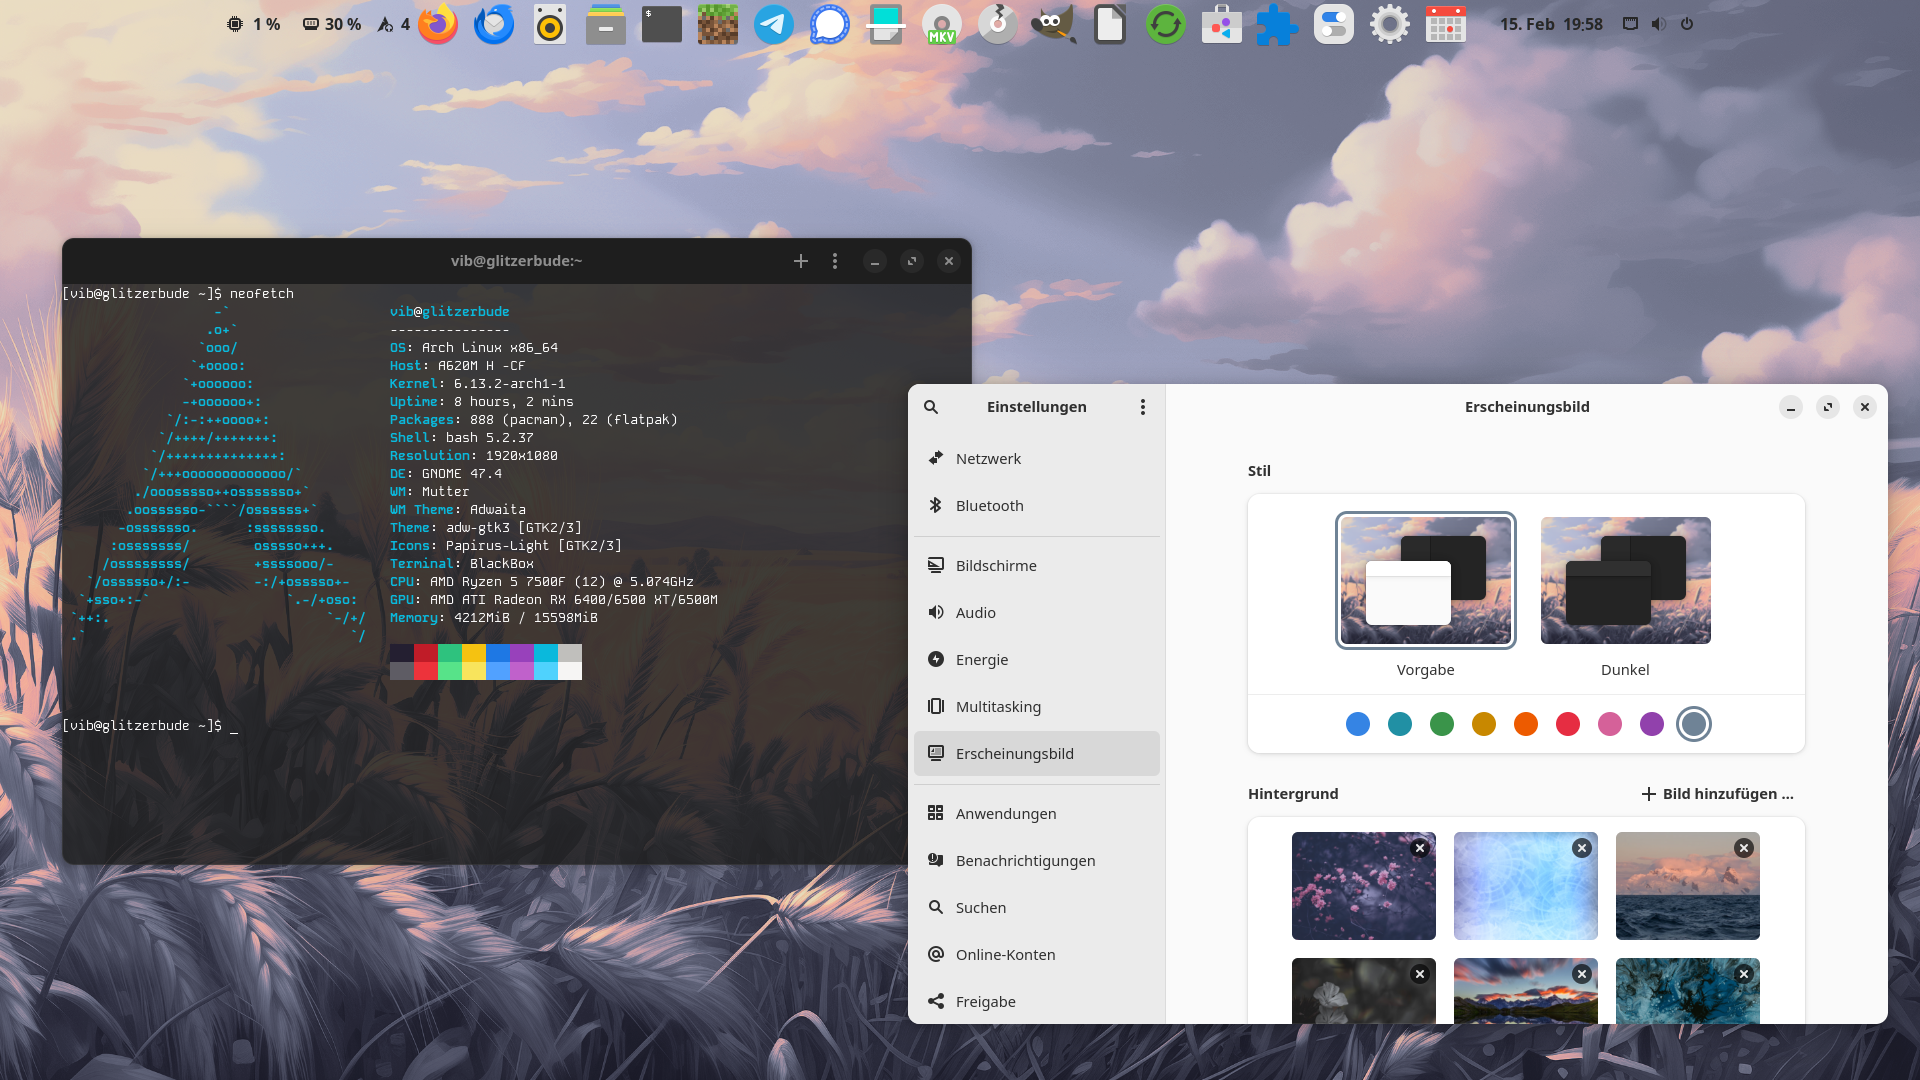Open the Multitasking settings page
This screenshot has height=1080, width=1920.
[x=997, y=707]
